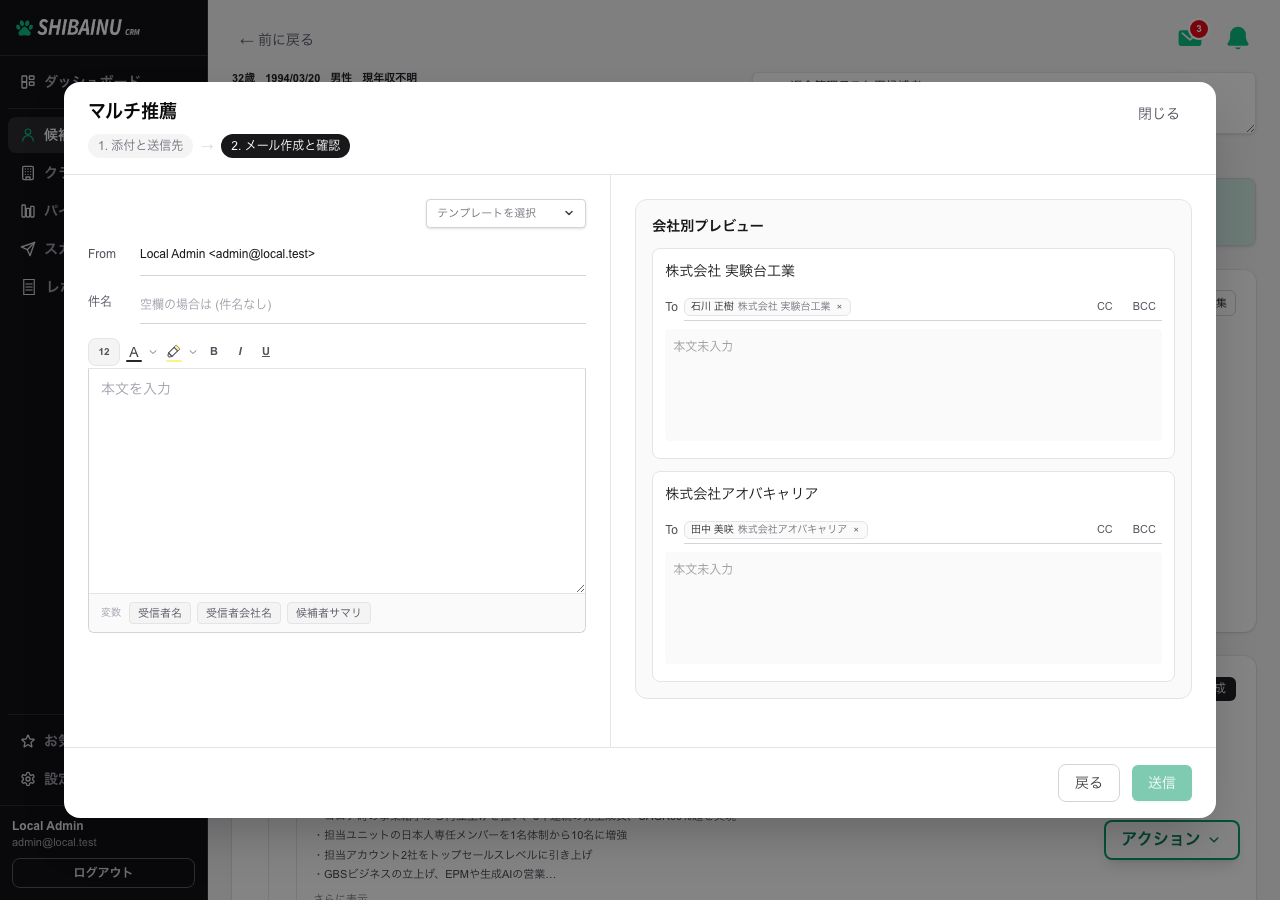The width and height of the screenshot is (1280, 900).
Task: Focus the 件名 subject input field
Action: tap(363, 304)
